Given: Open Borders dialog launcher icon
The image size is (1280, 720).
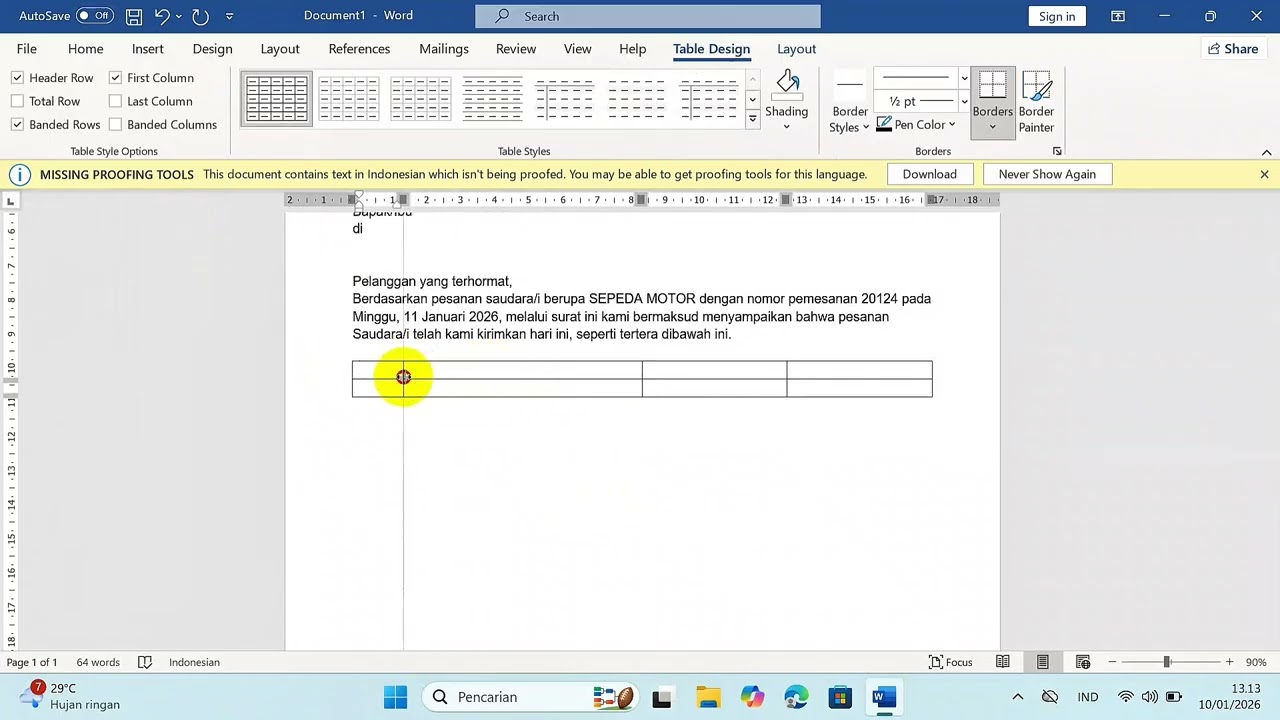Looking at the screenshot, I should [1057, 151].
